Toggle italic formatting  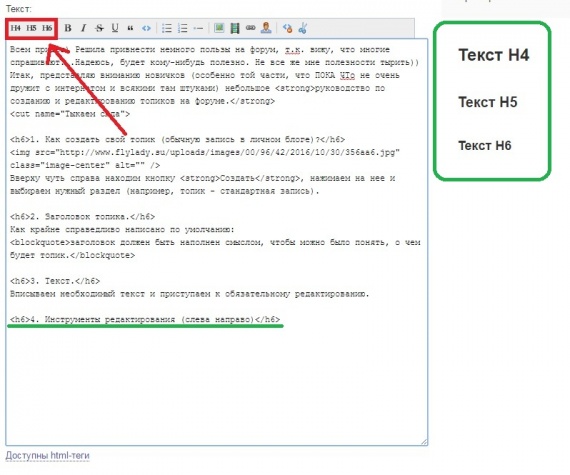click(x=83, y=28)
